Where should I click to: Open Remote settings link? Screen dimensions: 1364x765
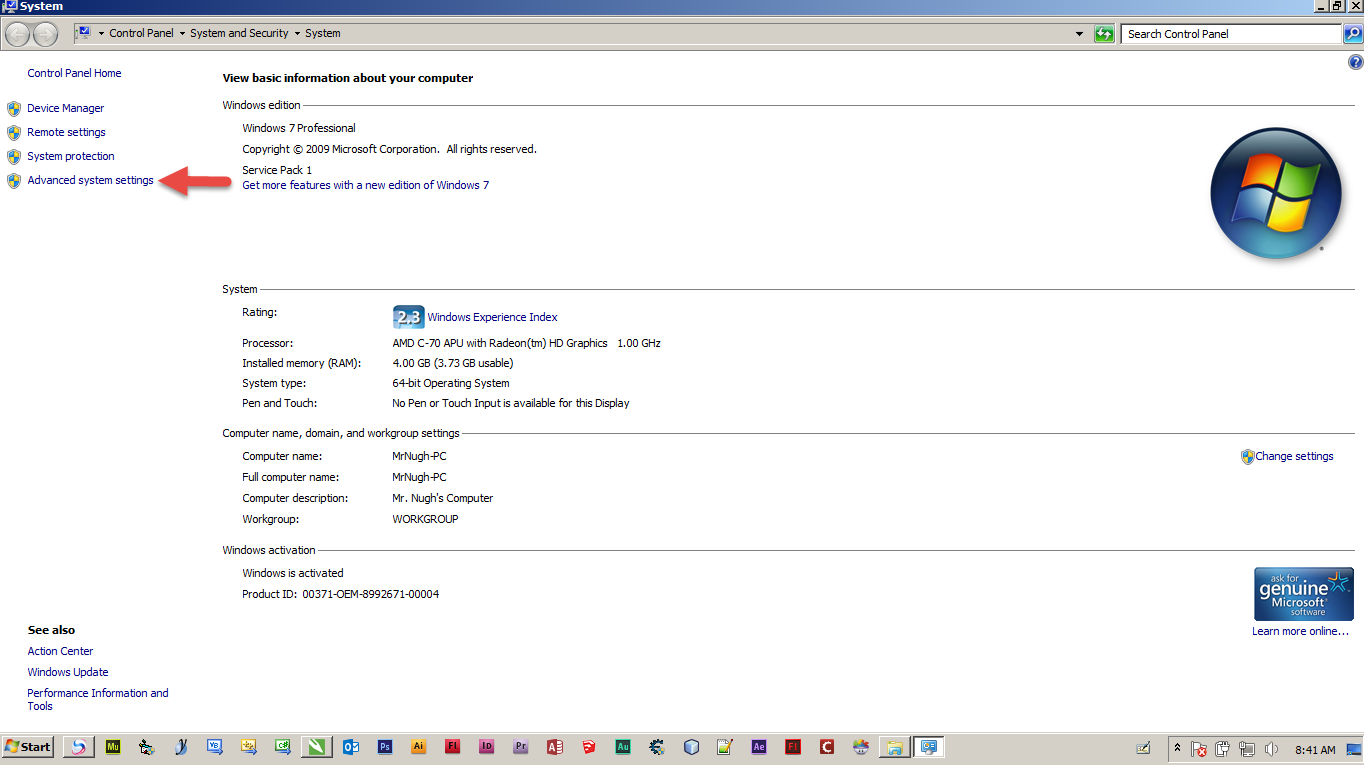66,132
